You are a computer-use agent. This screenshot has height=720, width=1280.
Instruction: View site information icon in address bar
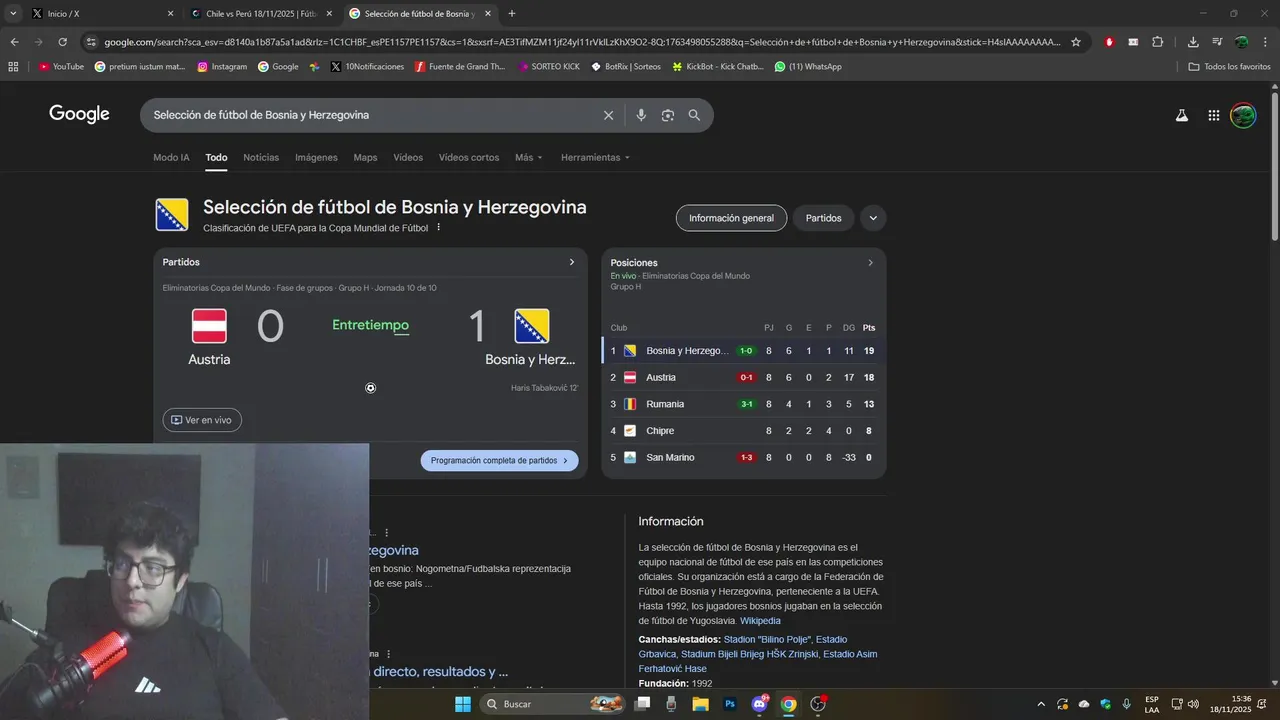pyautogui.click(x=91, y=42)
